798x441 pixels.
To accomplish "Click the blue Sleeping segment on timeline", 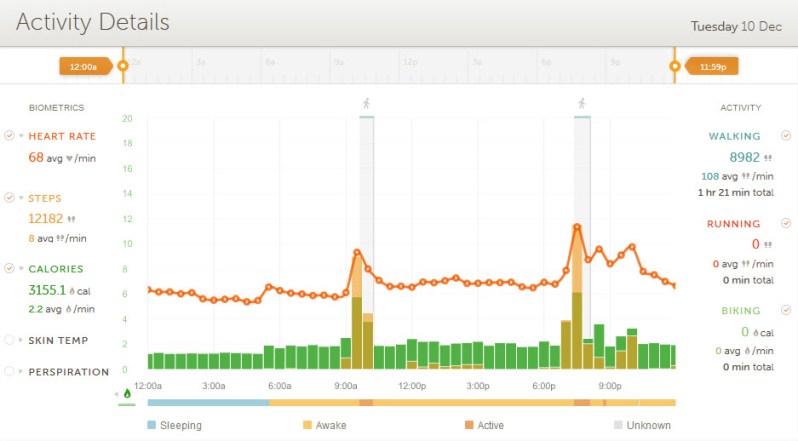I will (207, 403).
